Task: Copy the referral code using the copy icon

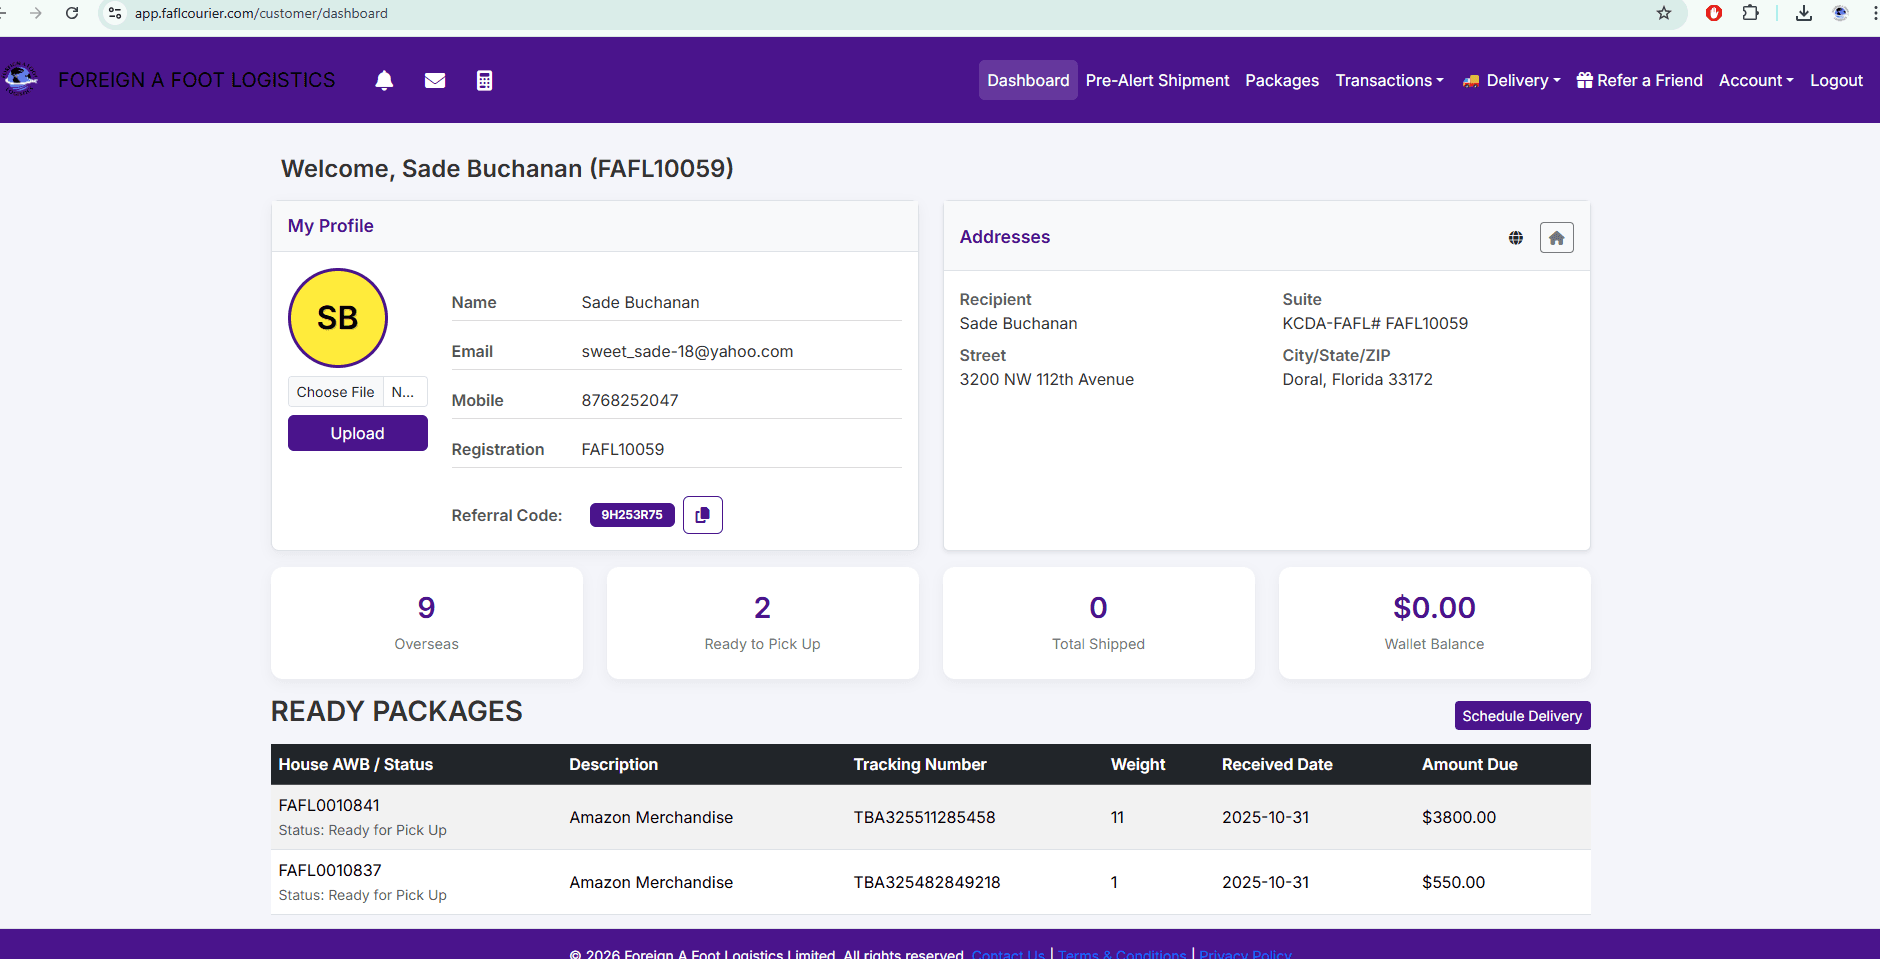Action: [702, 514]
